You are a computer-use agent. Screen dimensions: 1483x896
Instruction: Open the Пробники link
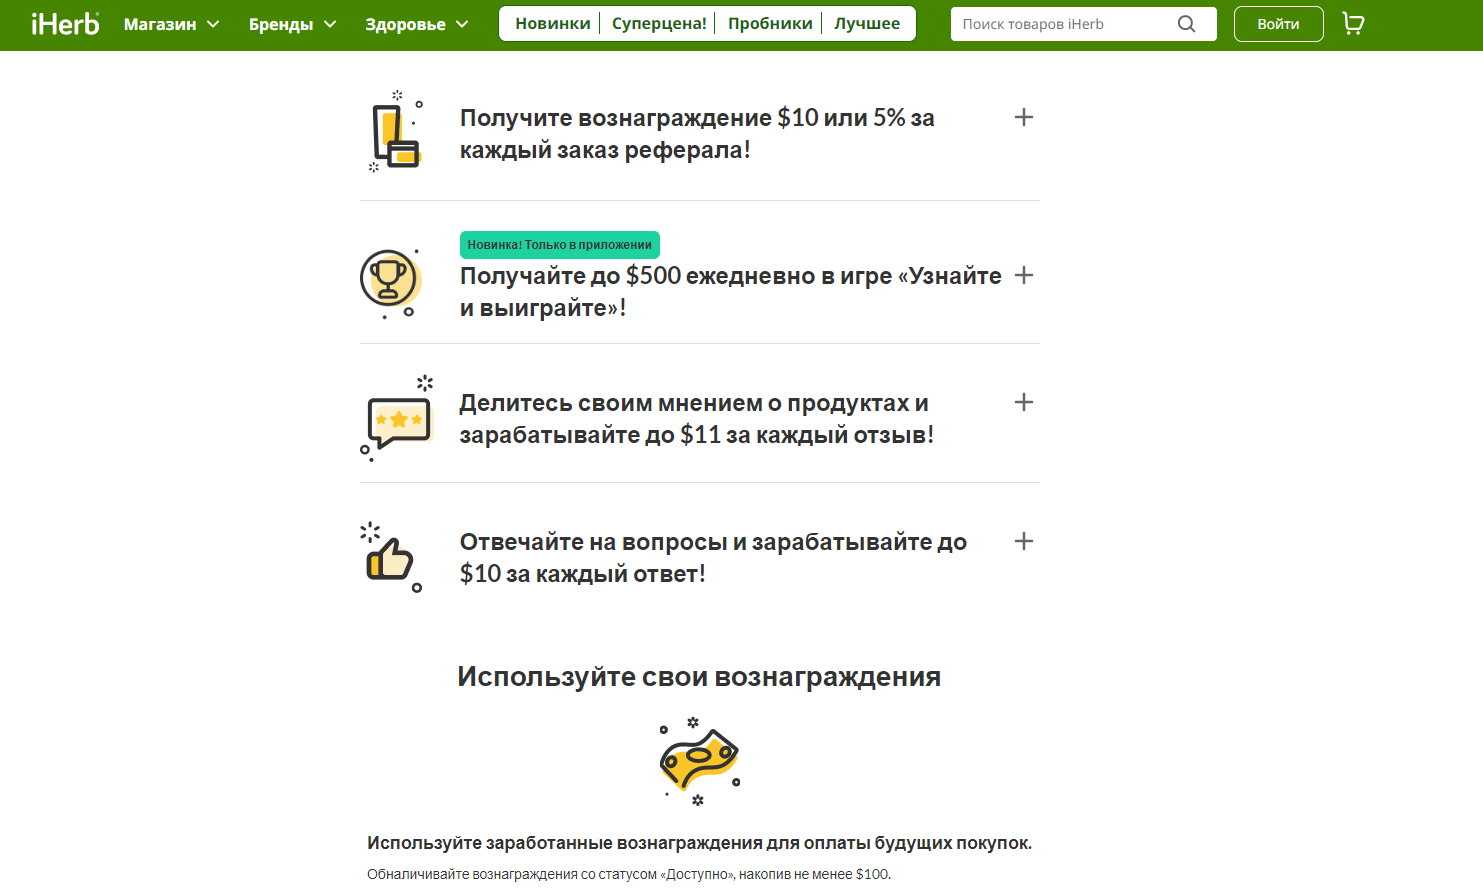tap(770, 24)
